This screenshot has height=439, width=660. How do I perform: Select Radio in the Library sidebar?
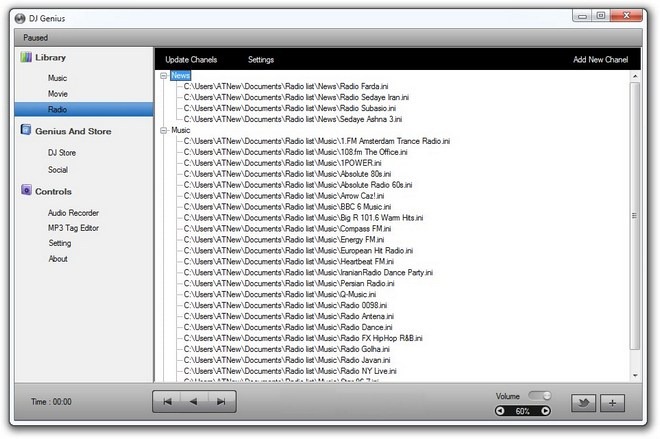tap(84, 109)
